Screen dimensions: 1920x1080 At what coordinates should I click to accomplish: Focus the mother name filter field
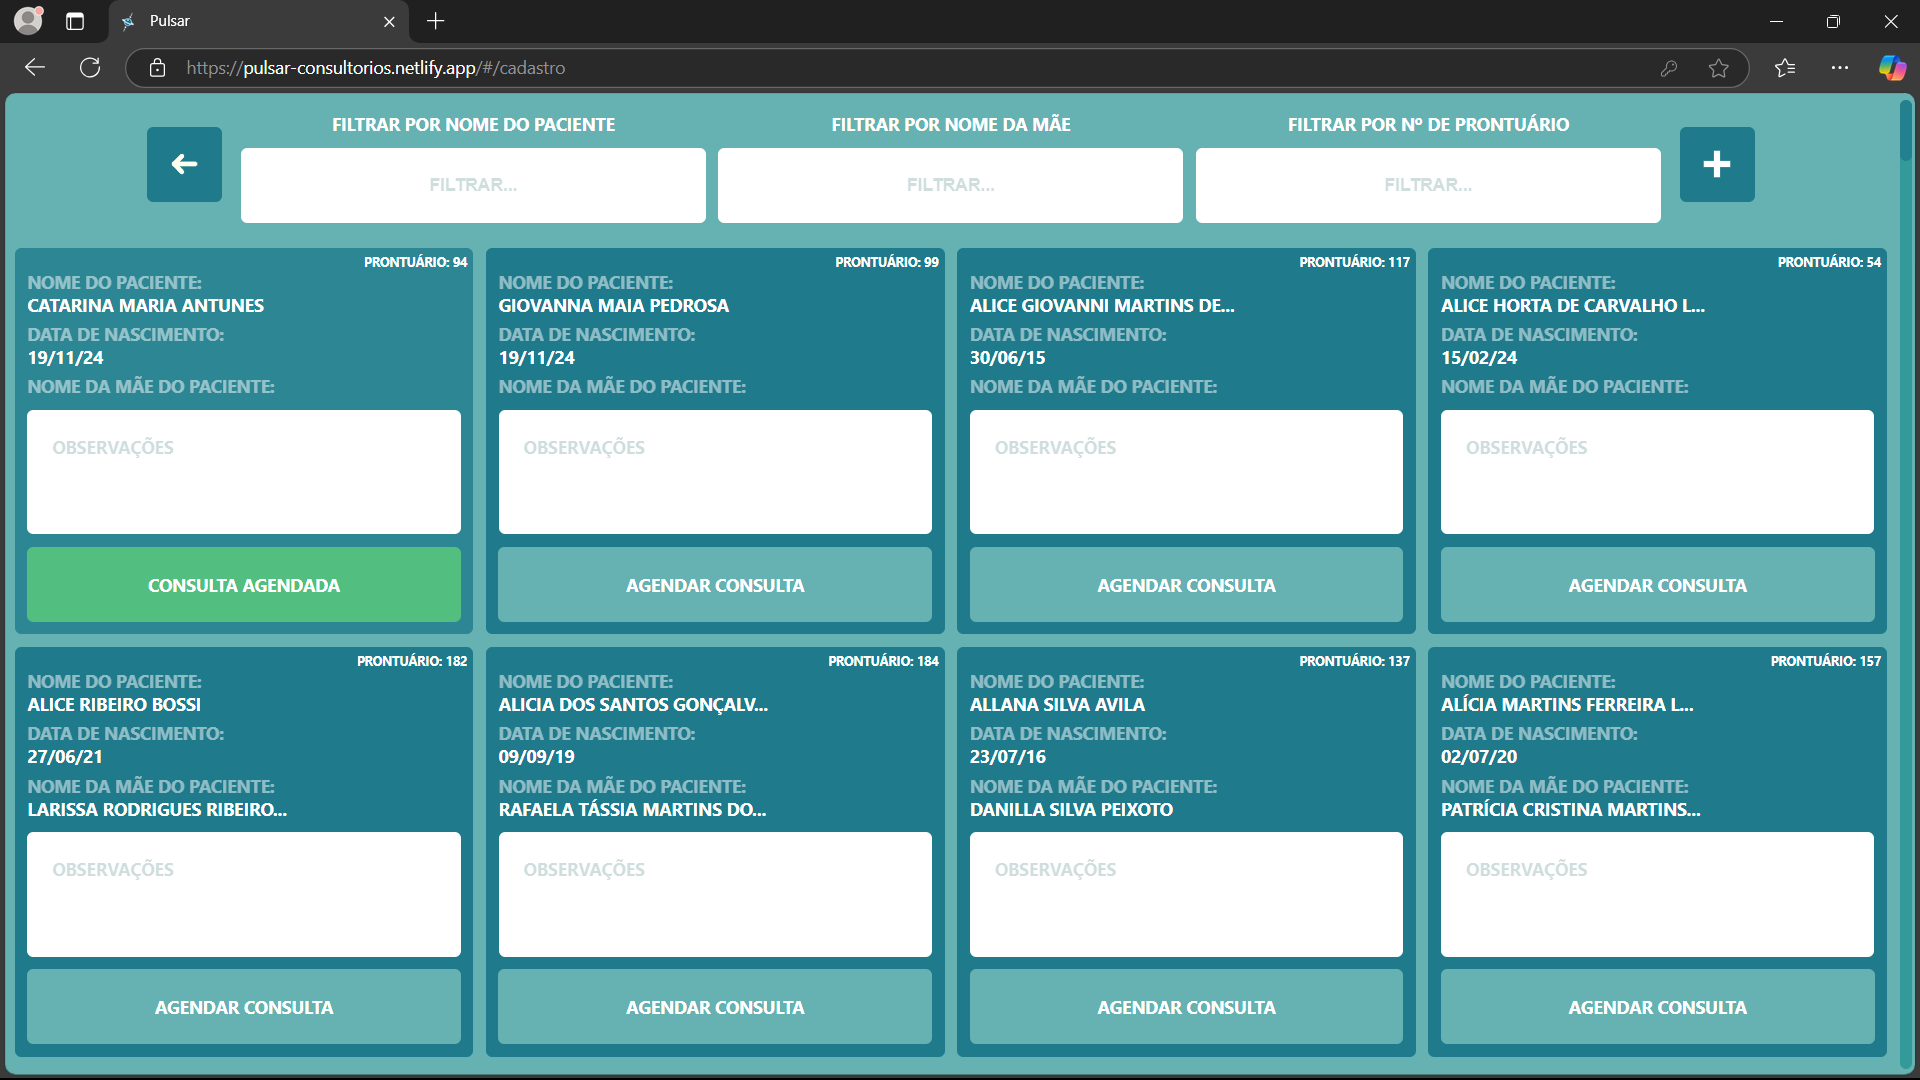[x=950, y=185]
